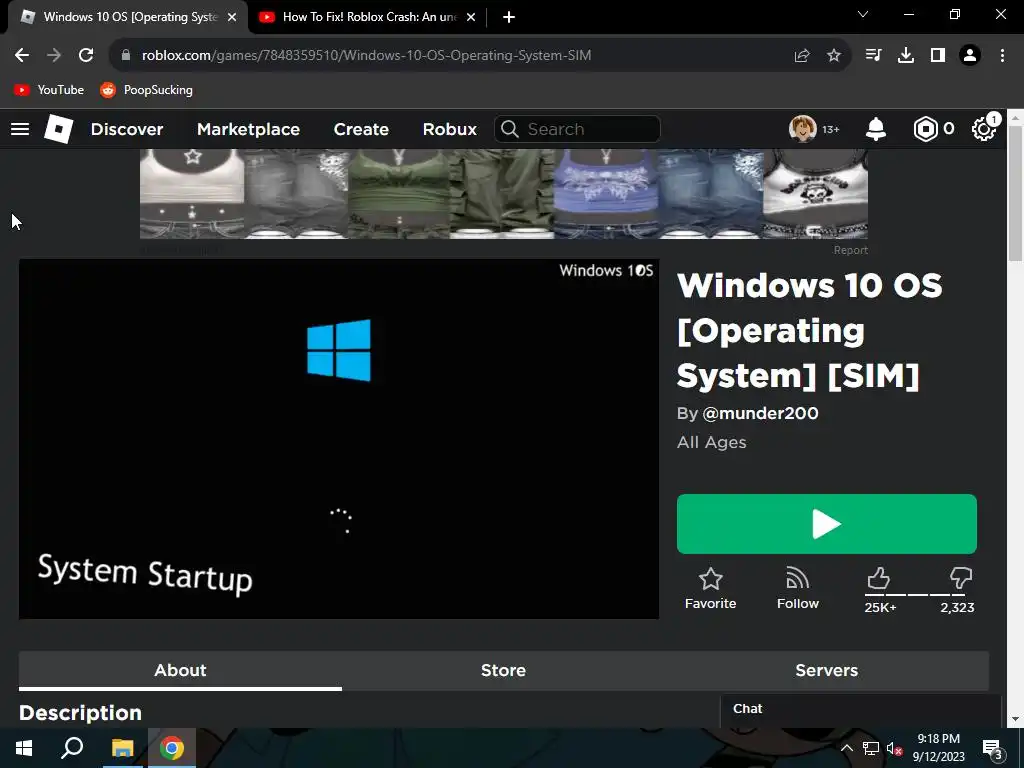Open Chrome media control icon
This screenshot has width=1024, height=768.
click(x=873, y=56)
